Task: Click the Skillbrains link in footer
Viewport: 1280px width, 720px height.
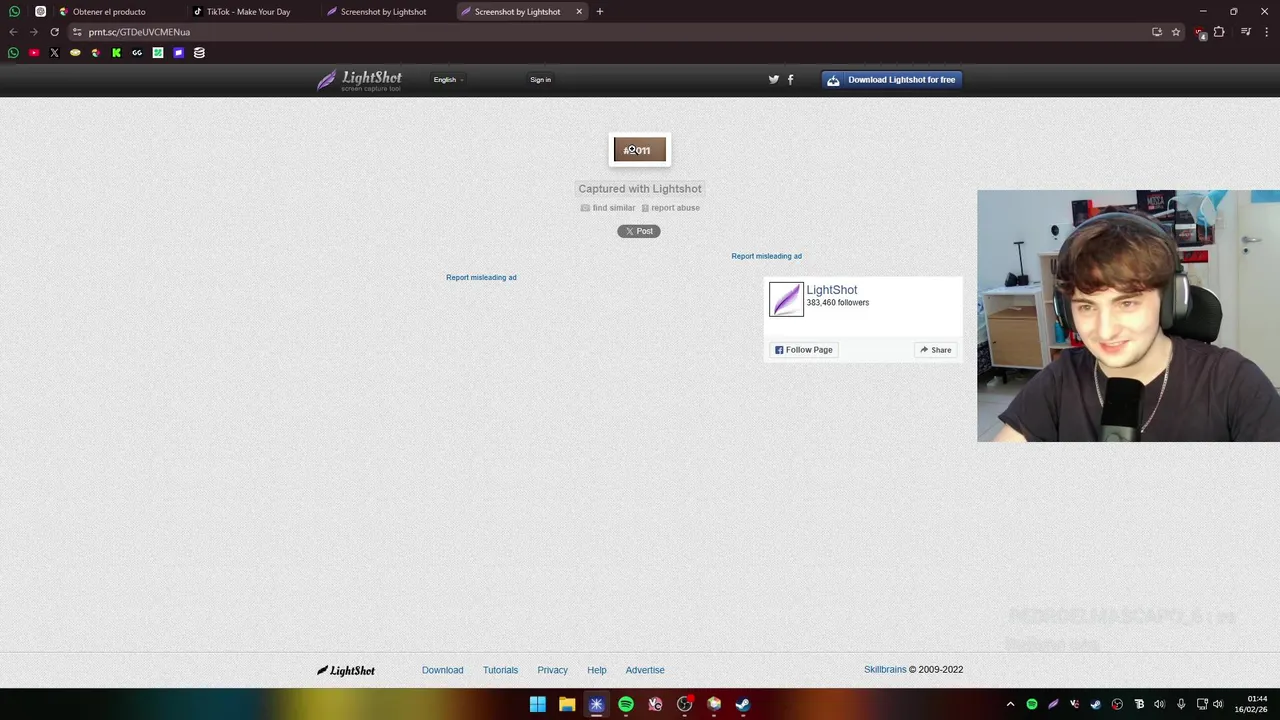Action: click(x=885, y=670)
